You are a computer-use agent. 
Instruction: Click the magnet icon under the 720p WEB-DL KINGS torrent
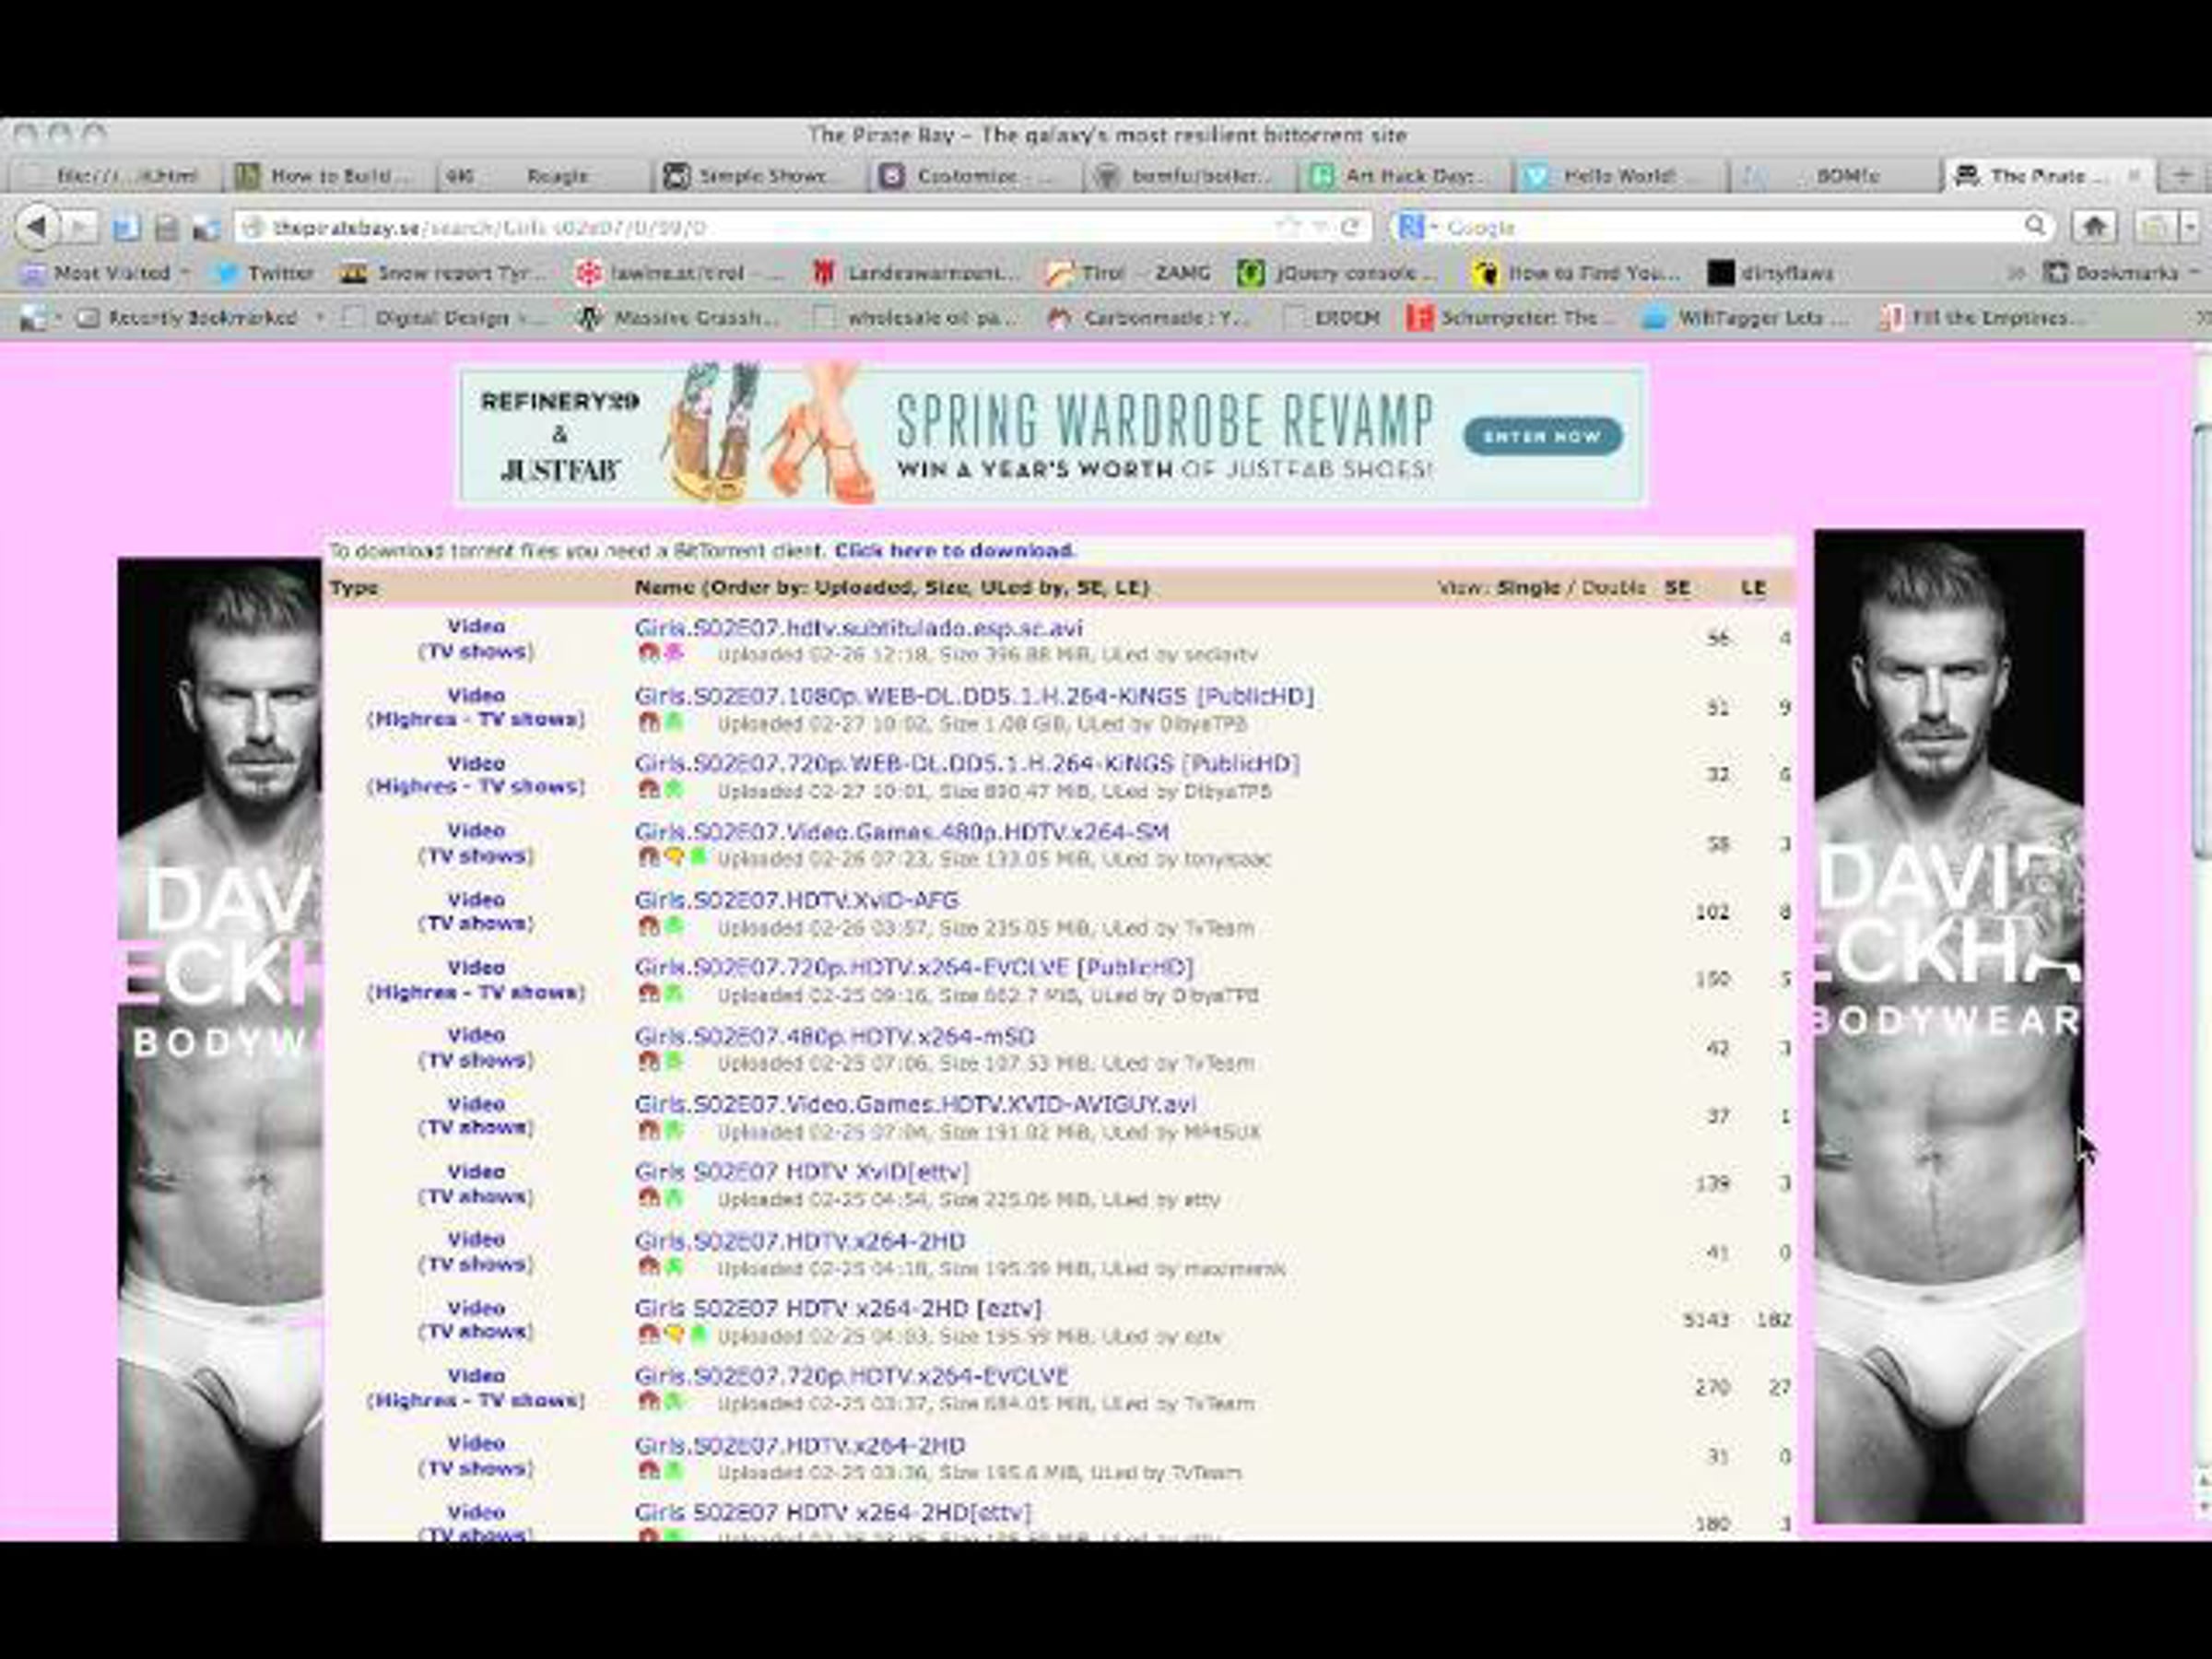648,790
